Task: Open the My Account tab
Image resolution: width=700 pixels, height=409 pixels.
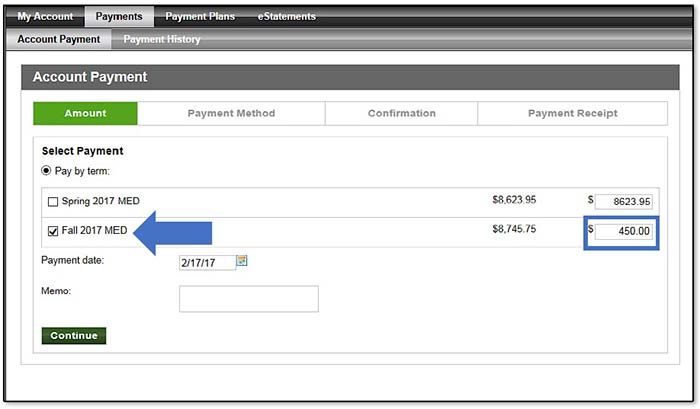Action: 45,17
